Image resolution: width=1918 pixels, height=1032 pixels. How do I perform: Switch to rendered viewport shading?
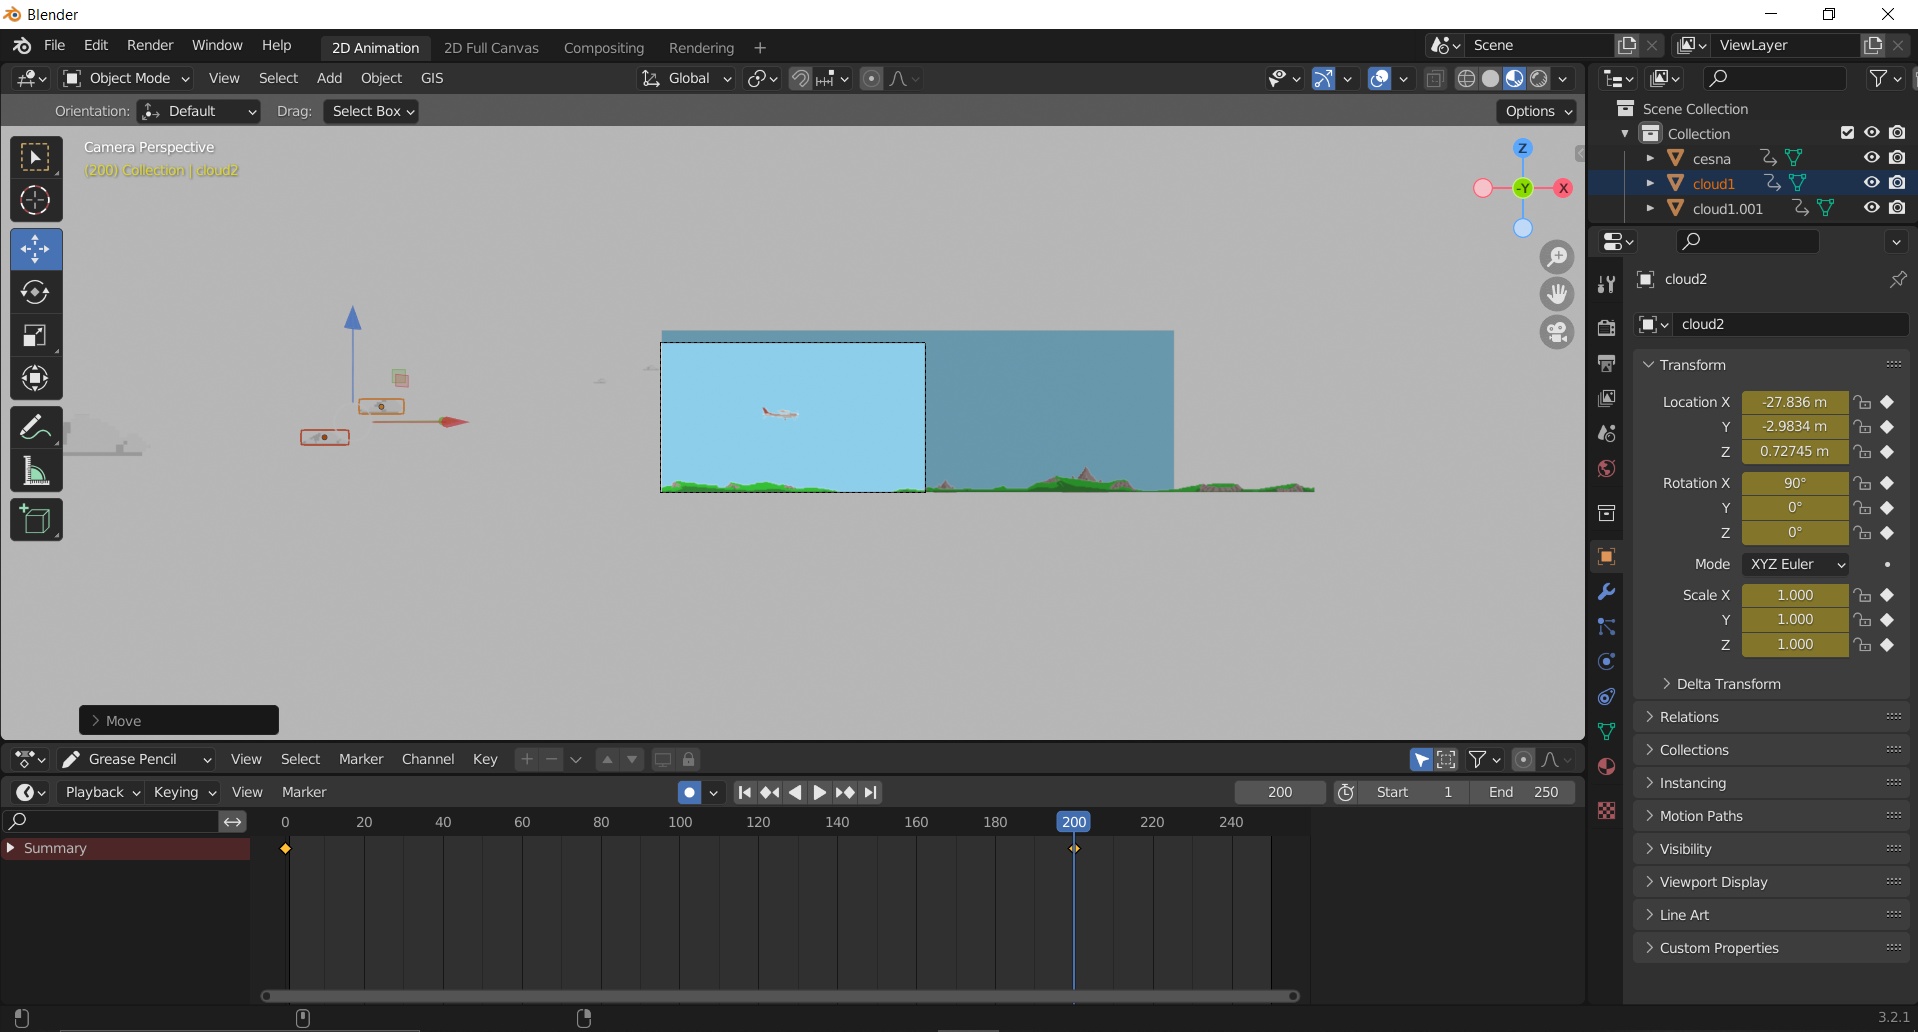[1539, 78]
